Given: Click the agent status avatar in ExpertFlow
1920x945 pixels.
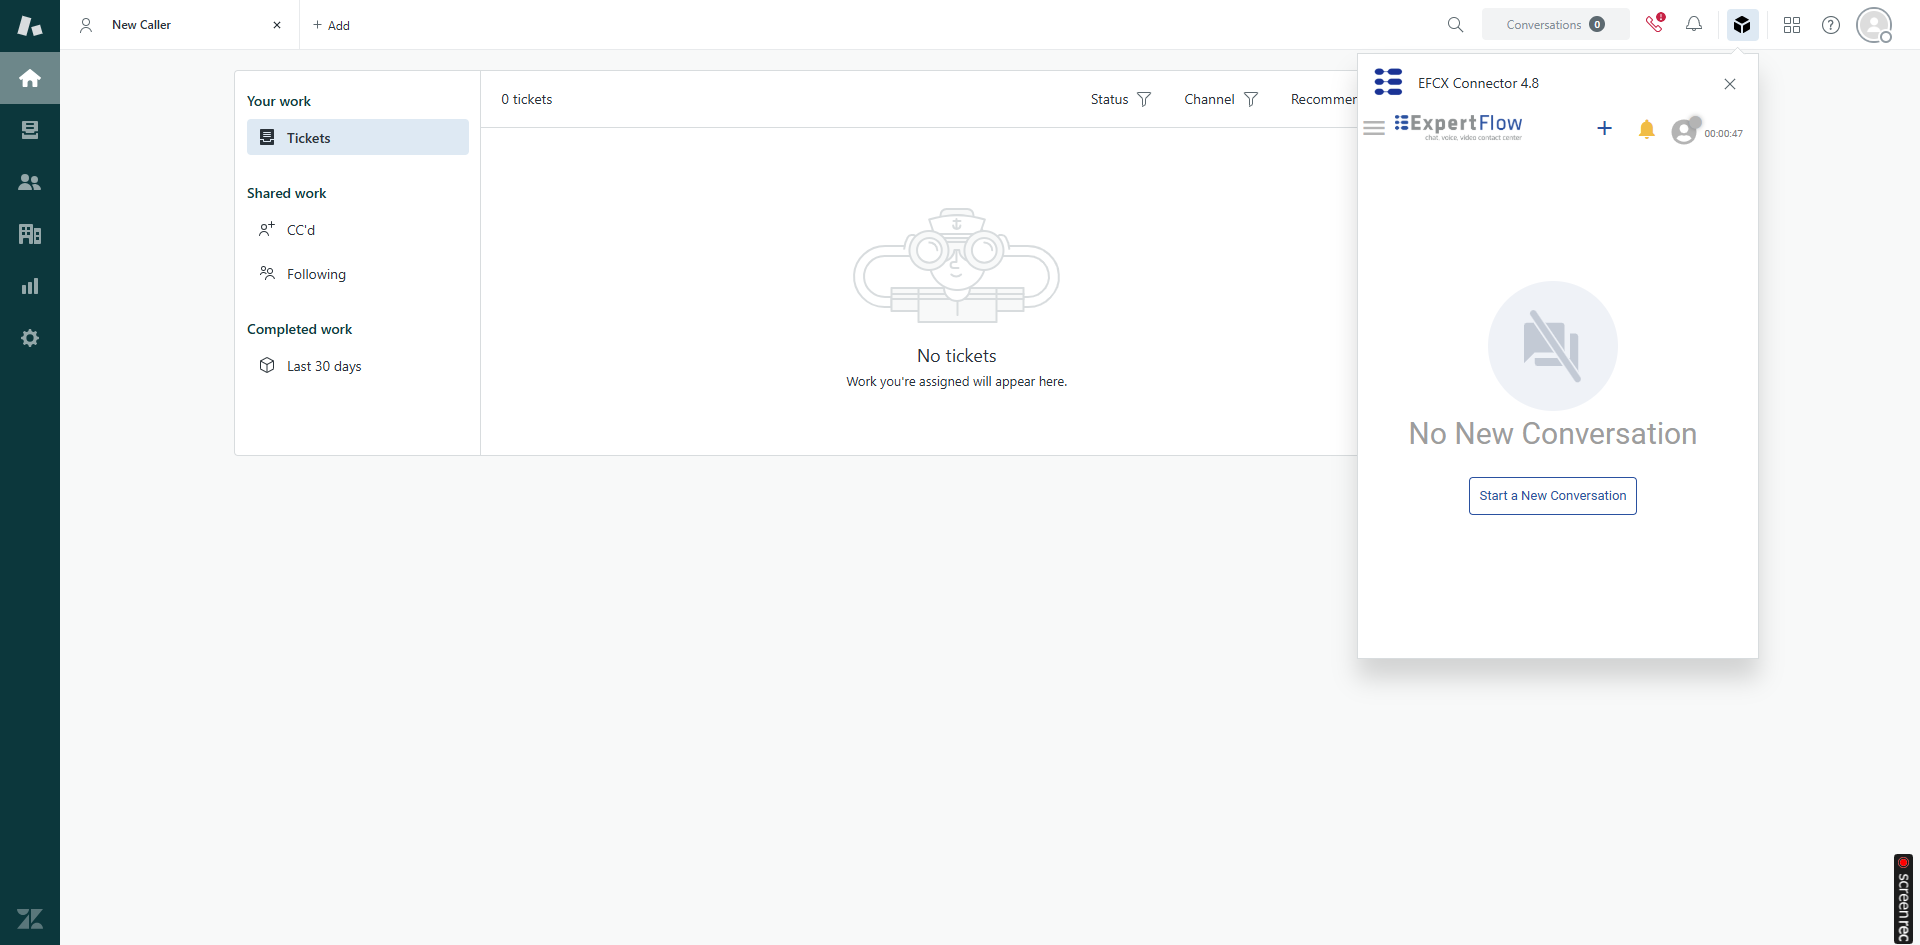Looking at the screenshot, I should 1685,131.
